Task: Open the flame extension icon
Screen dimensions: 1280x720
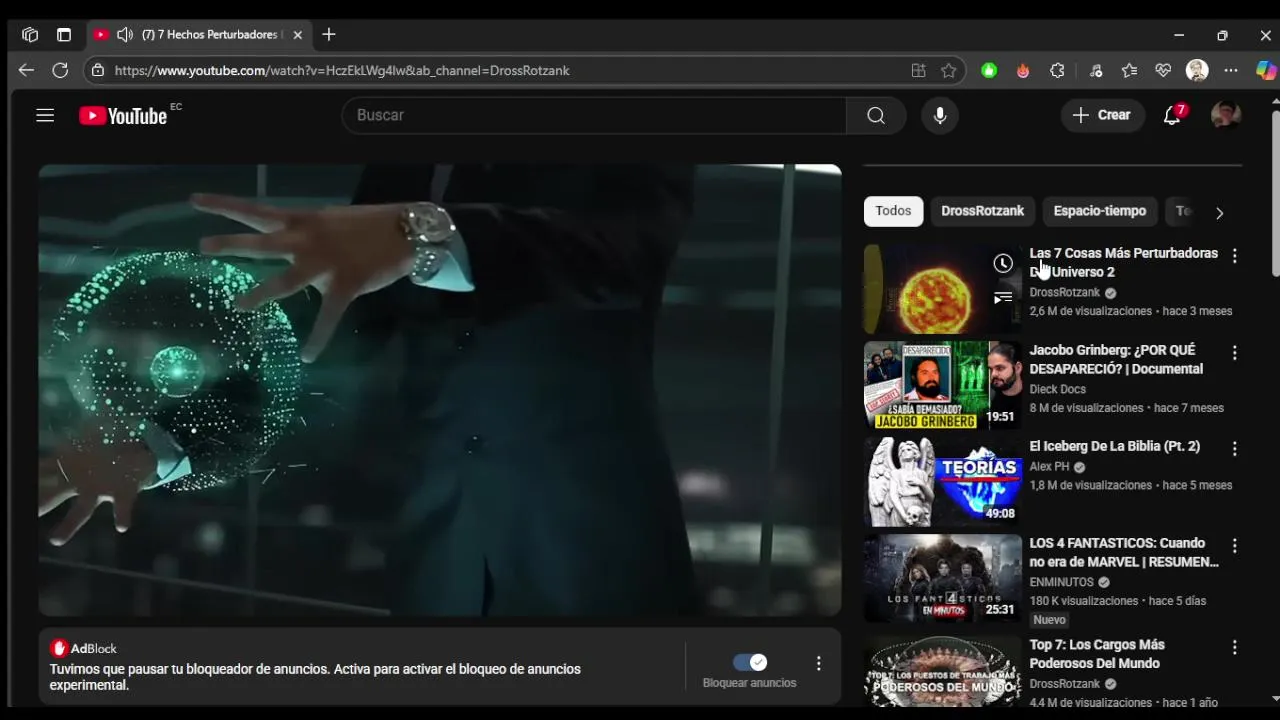Action: coord(1023,70)
